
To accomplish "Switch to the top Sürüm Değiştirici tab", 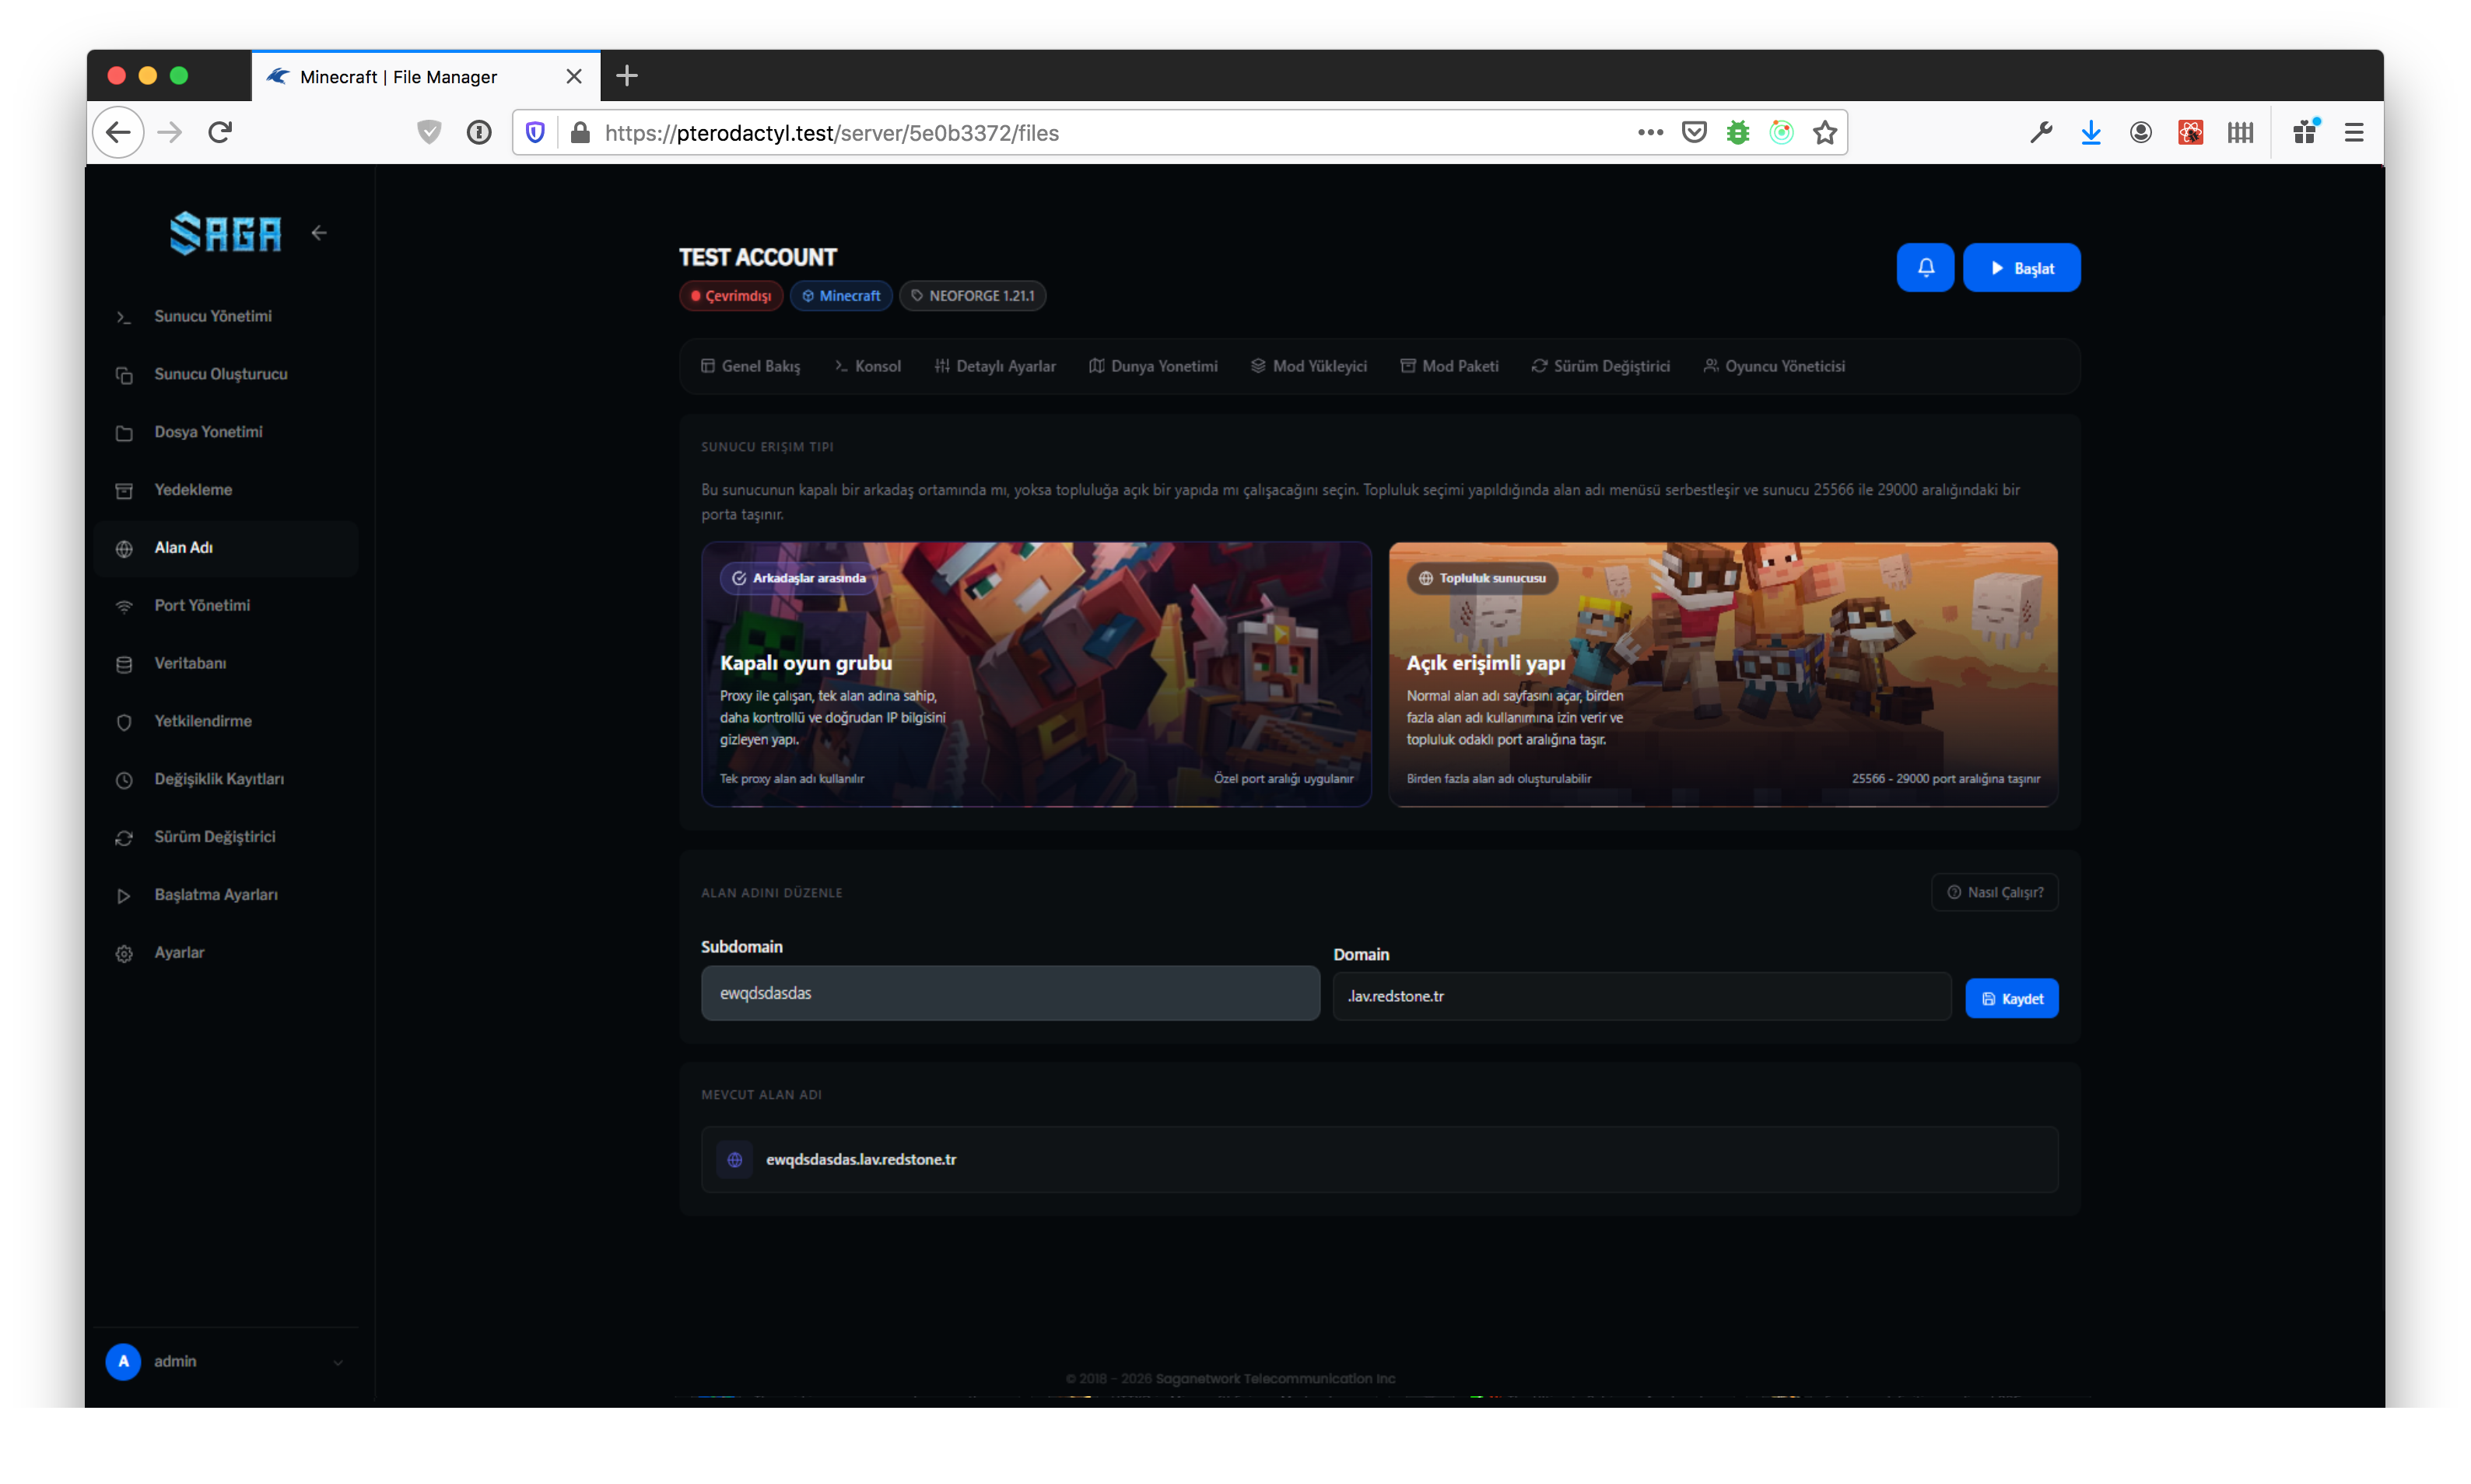I will (x=1600, y=366).
